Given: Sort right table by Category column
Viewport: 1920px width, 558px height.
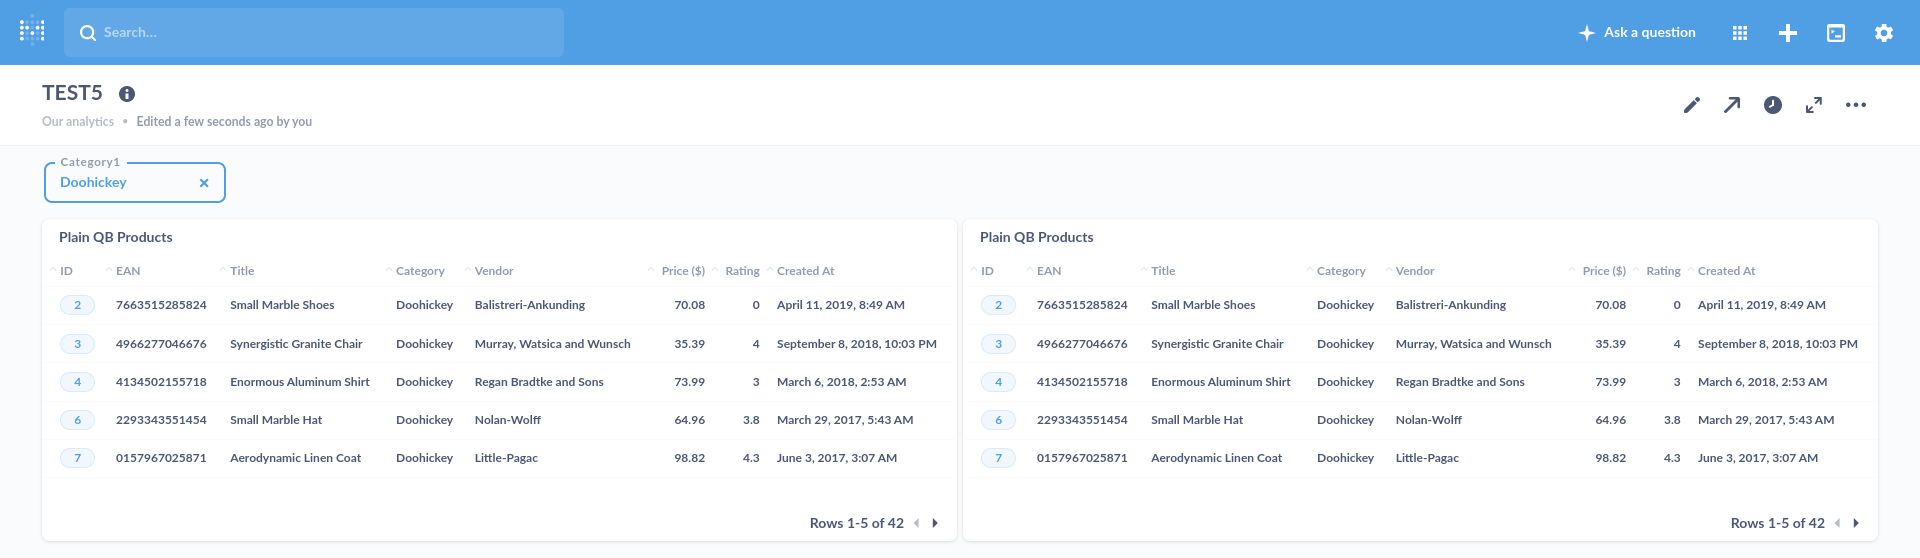Looking at the screenshot, I should point(1341,271).
